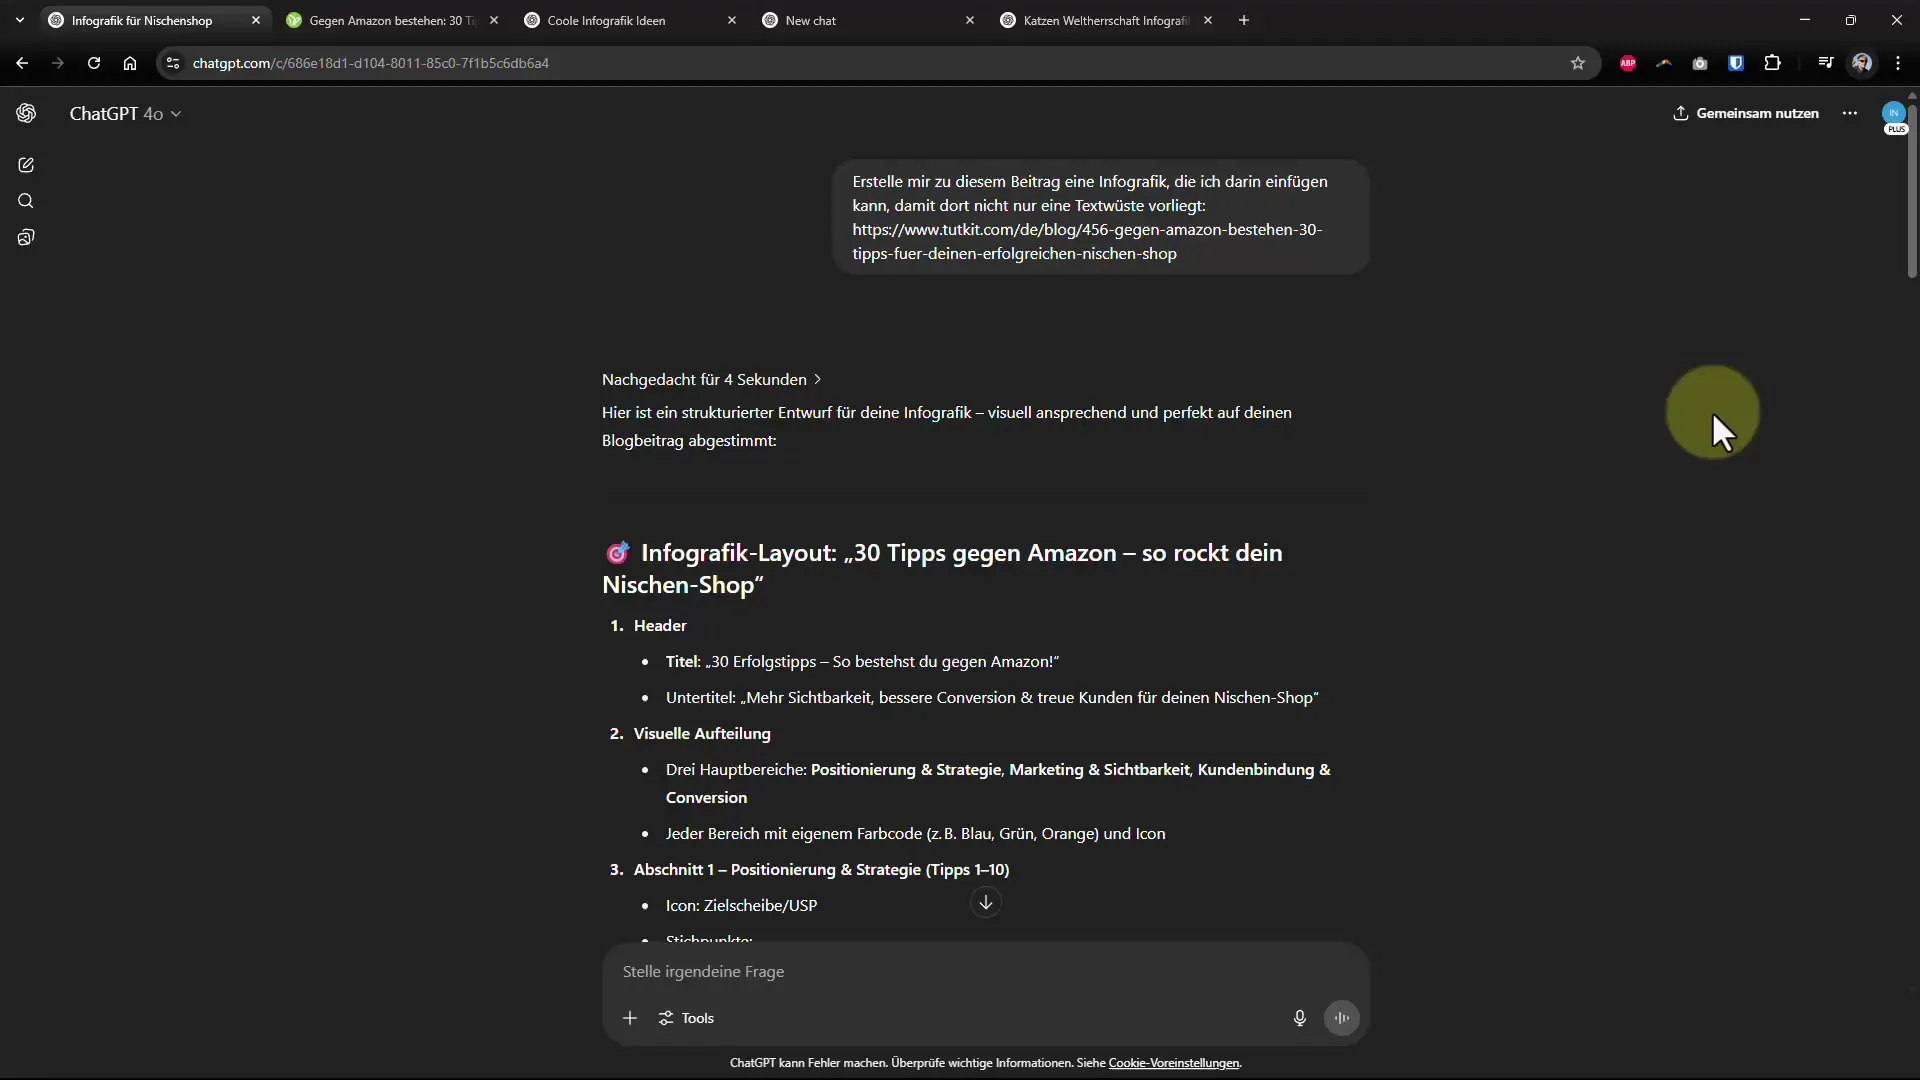Open site information icon in address bar
This screenshot has width=1920, height=1080.
pyautogui.click(x=173, y=63)
